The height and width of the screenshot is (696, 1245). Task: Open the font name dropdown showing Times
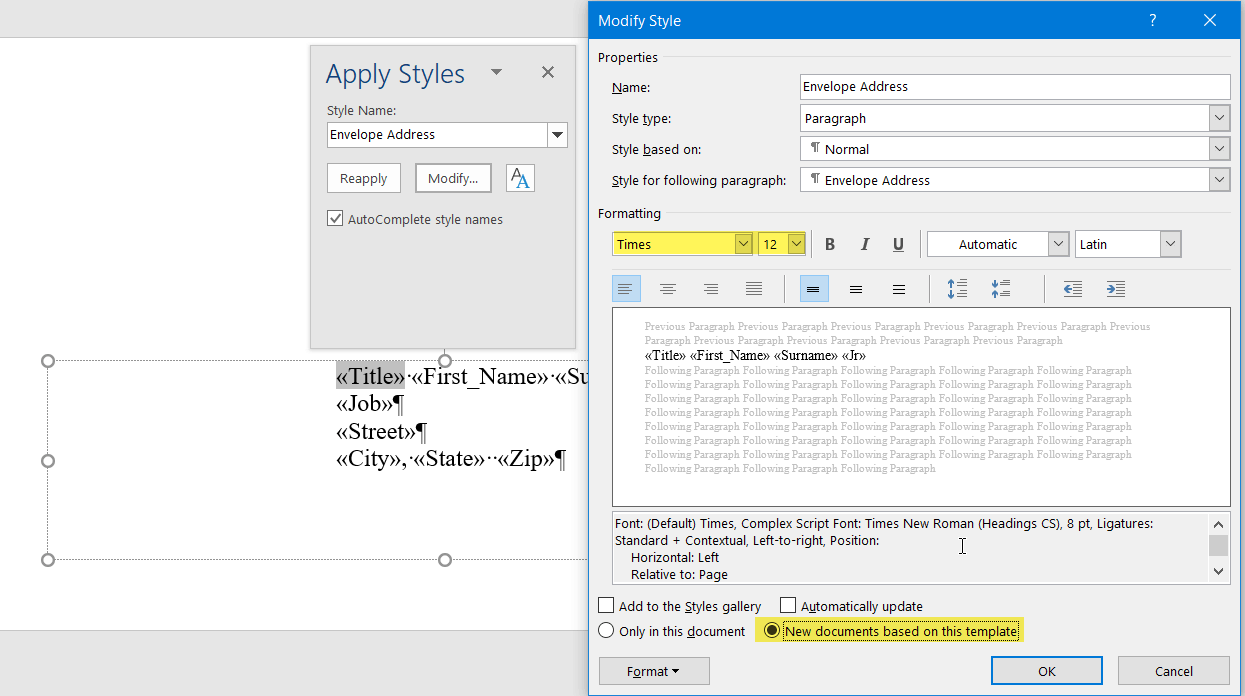point(743,244)
